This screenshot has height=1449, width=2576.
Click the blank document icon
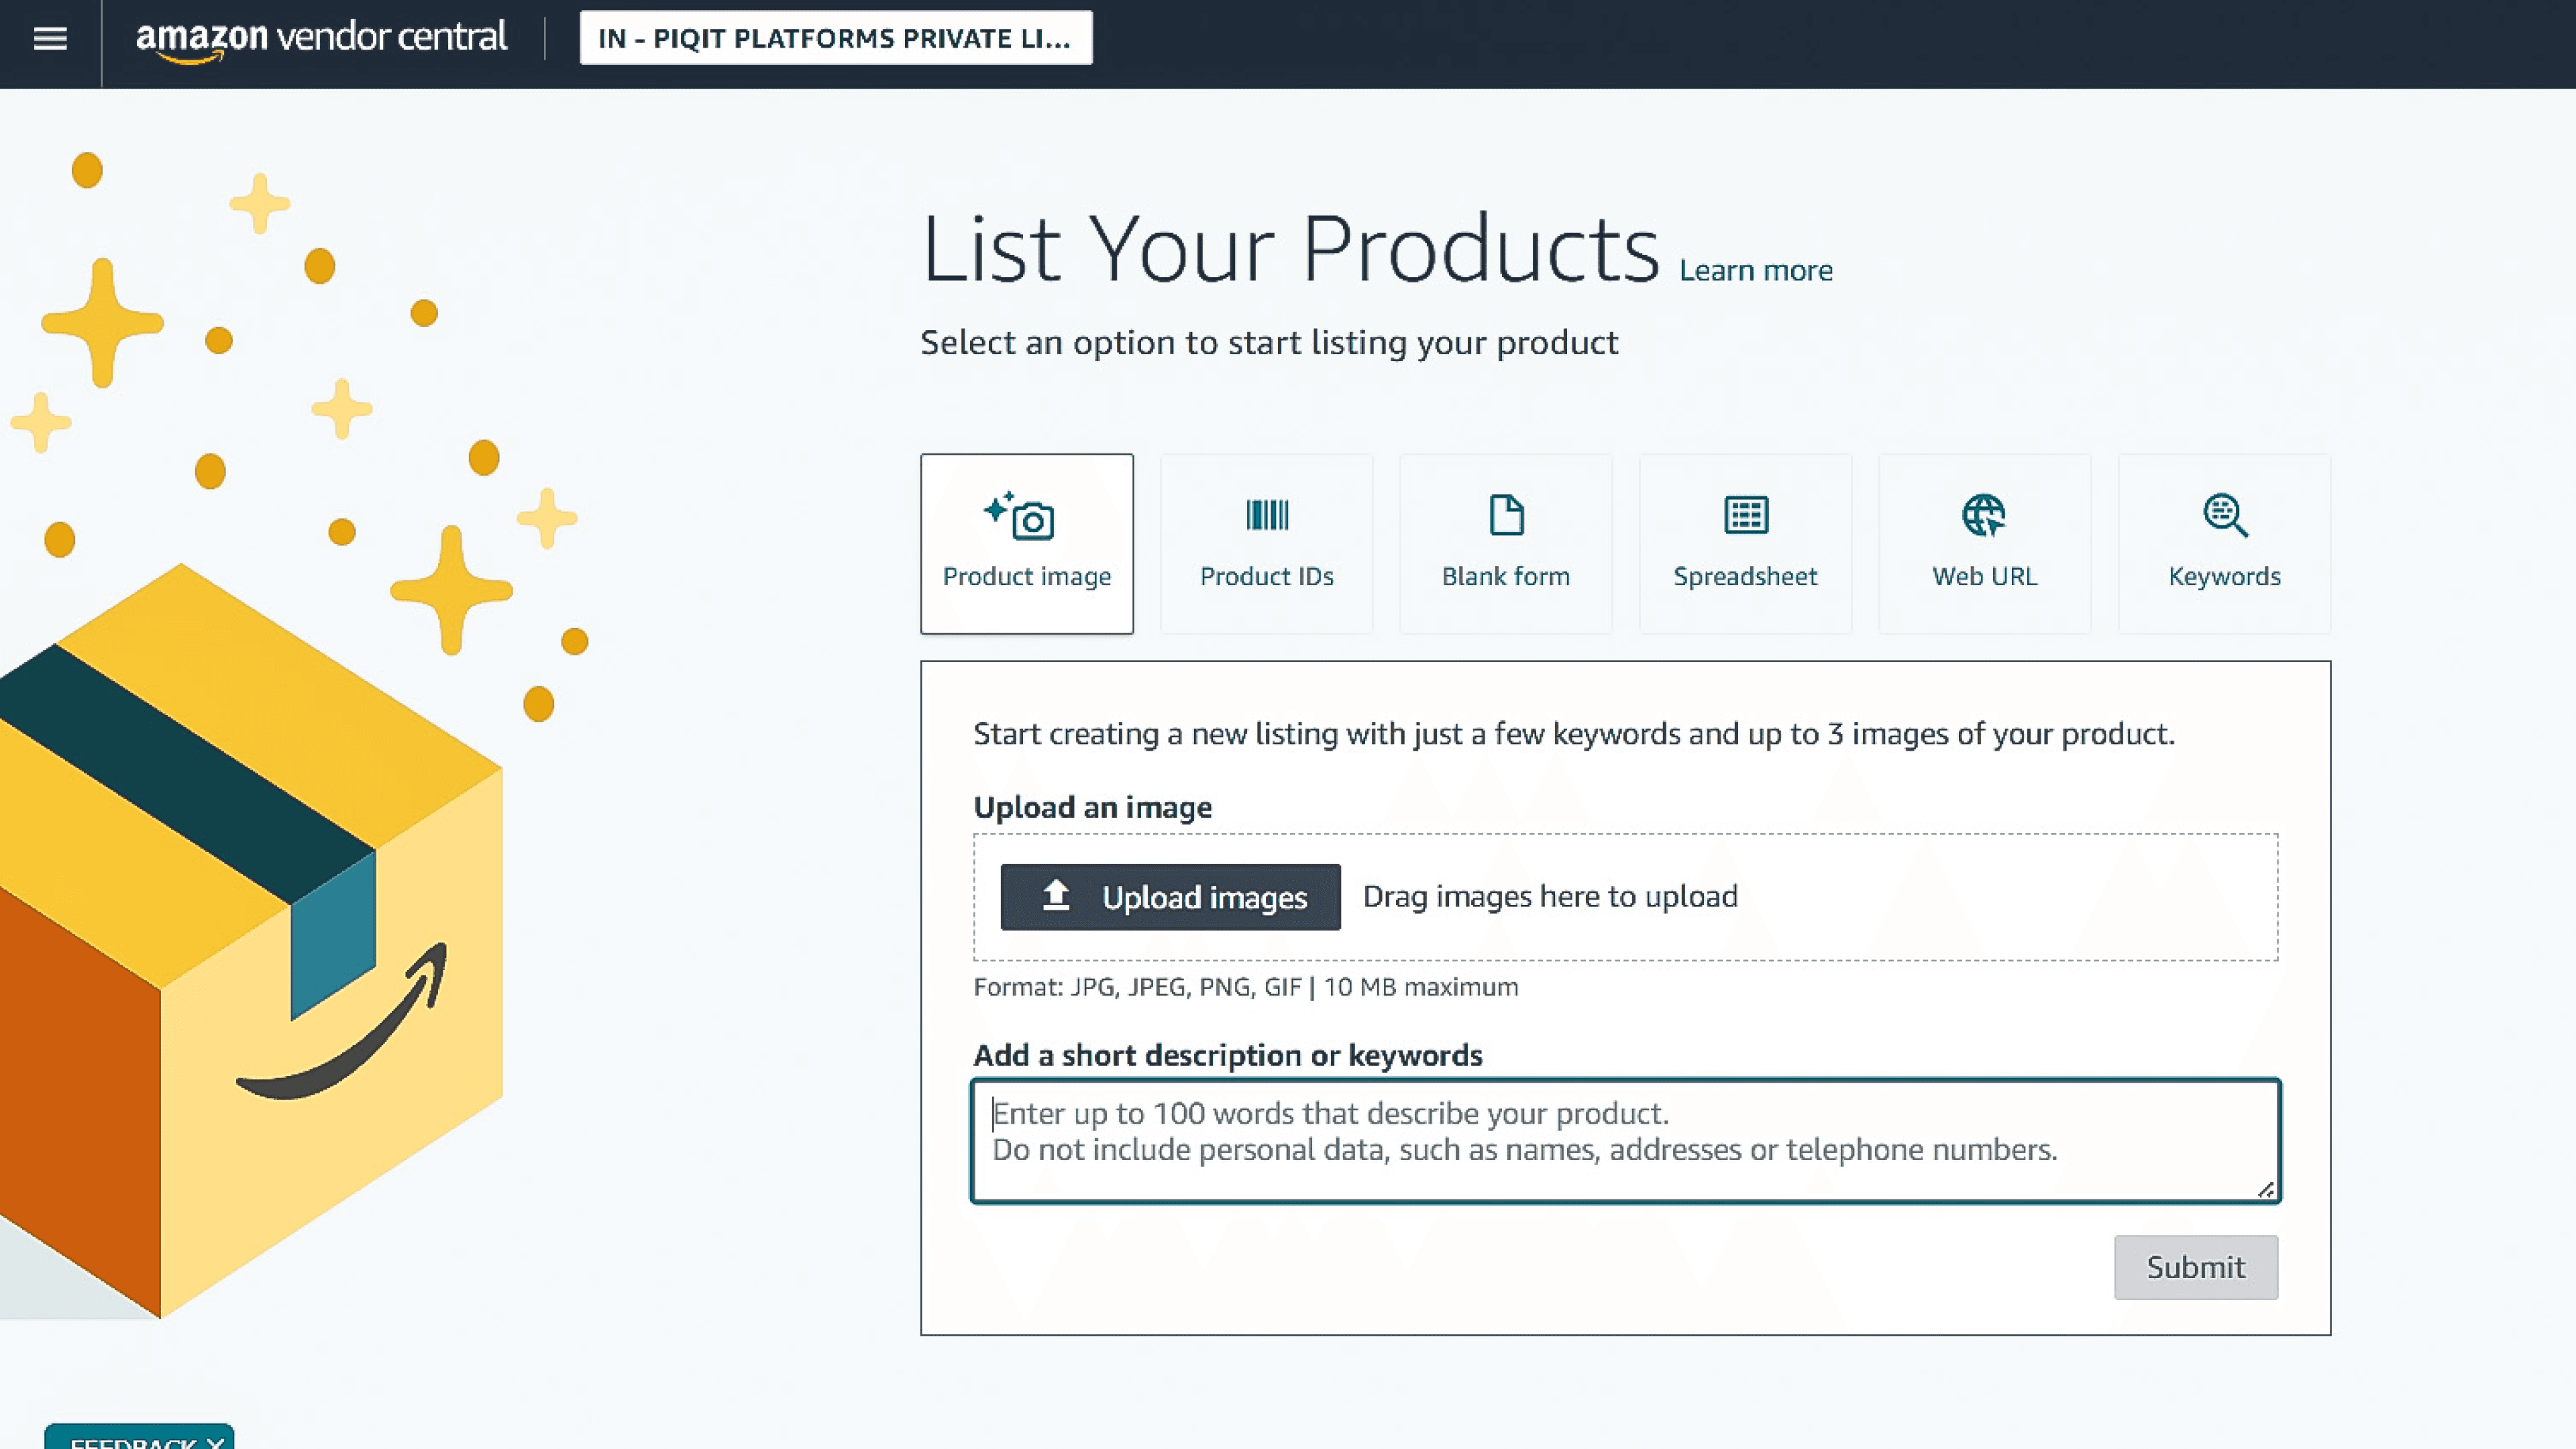[1506, 515]
